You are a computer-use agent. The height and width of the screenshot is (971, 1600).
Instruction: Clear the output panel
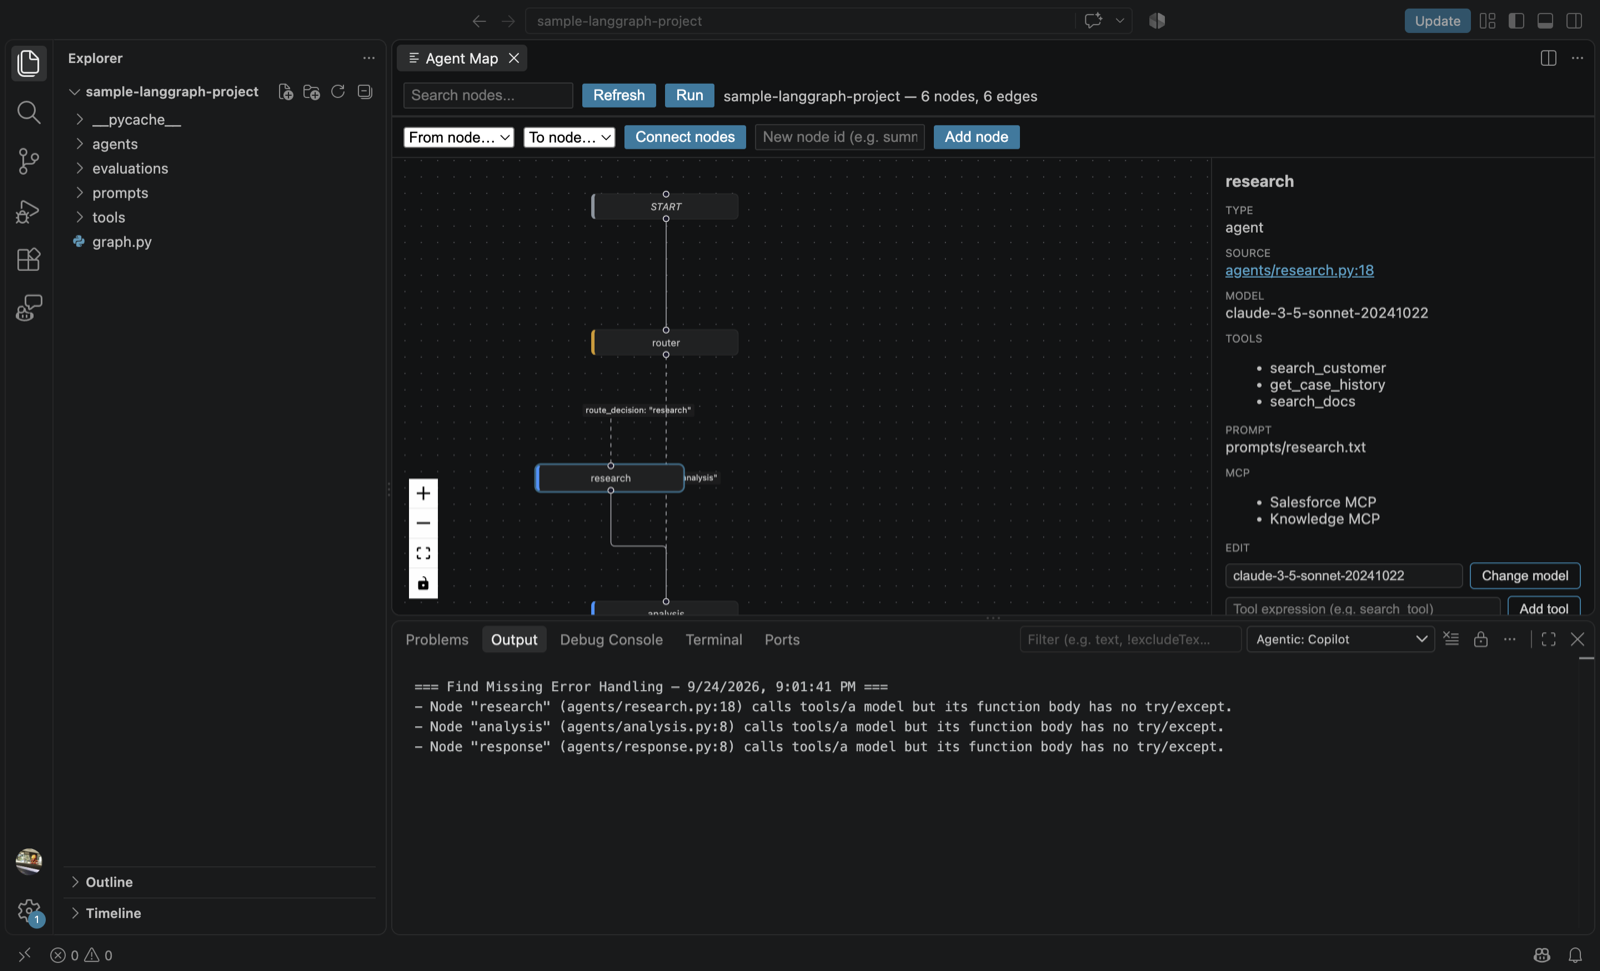pyautogui.click(x=1451, y=639)
